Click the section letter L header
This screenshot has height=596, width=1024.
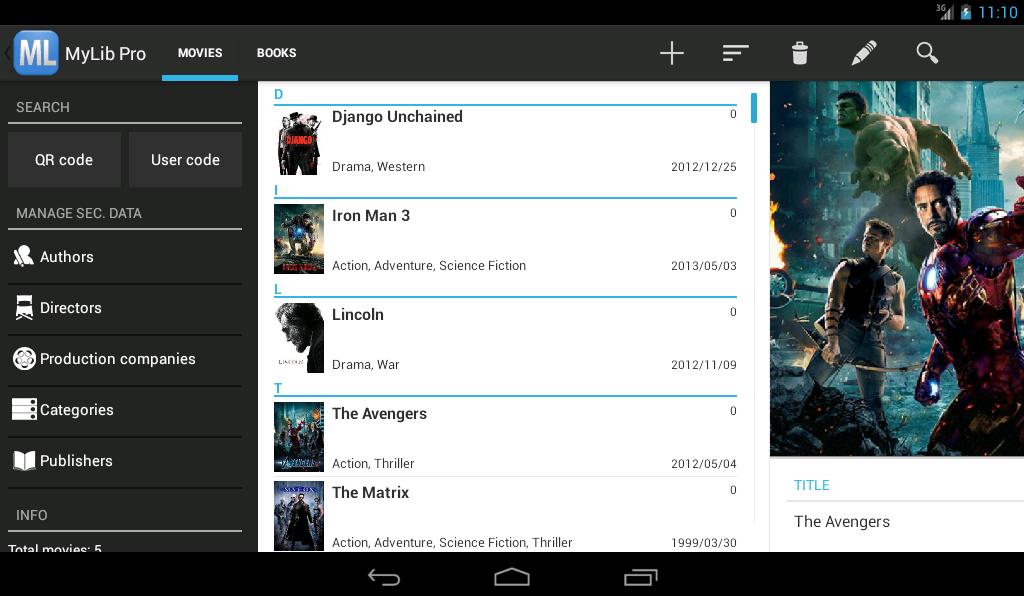[278, 290]
